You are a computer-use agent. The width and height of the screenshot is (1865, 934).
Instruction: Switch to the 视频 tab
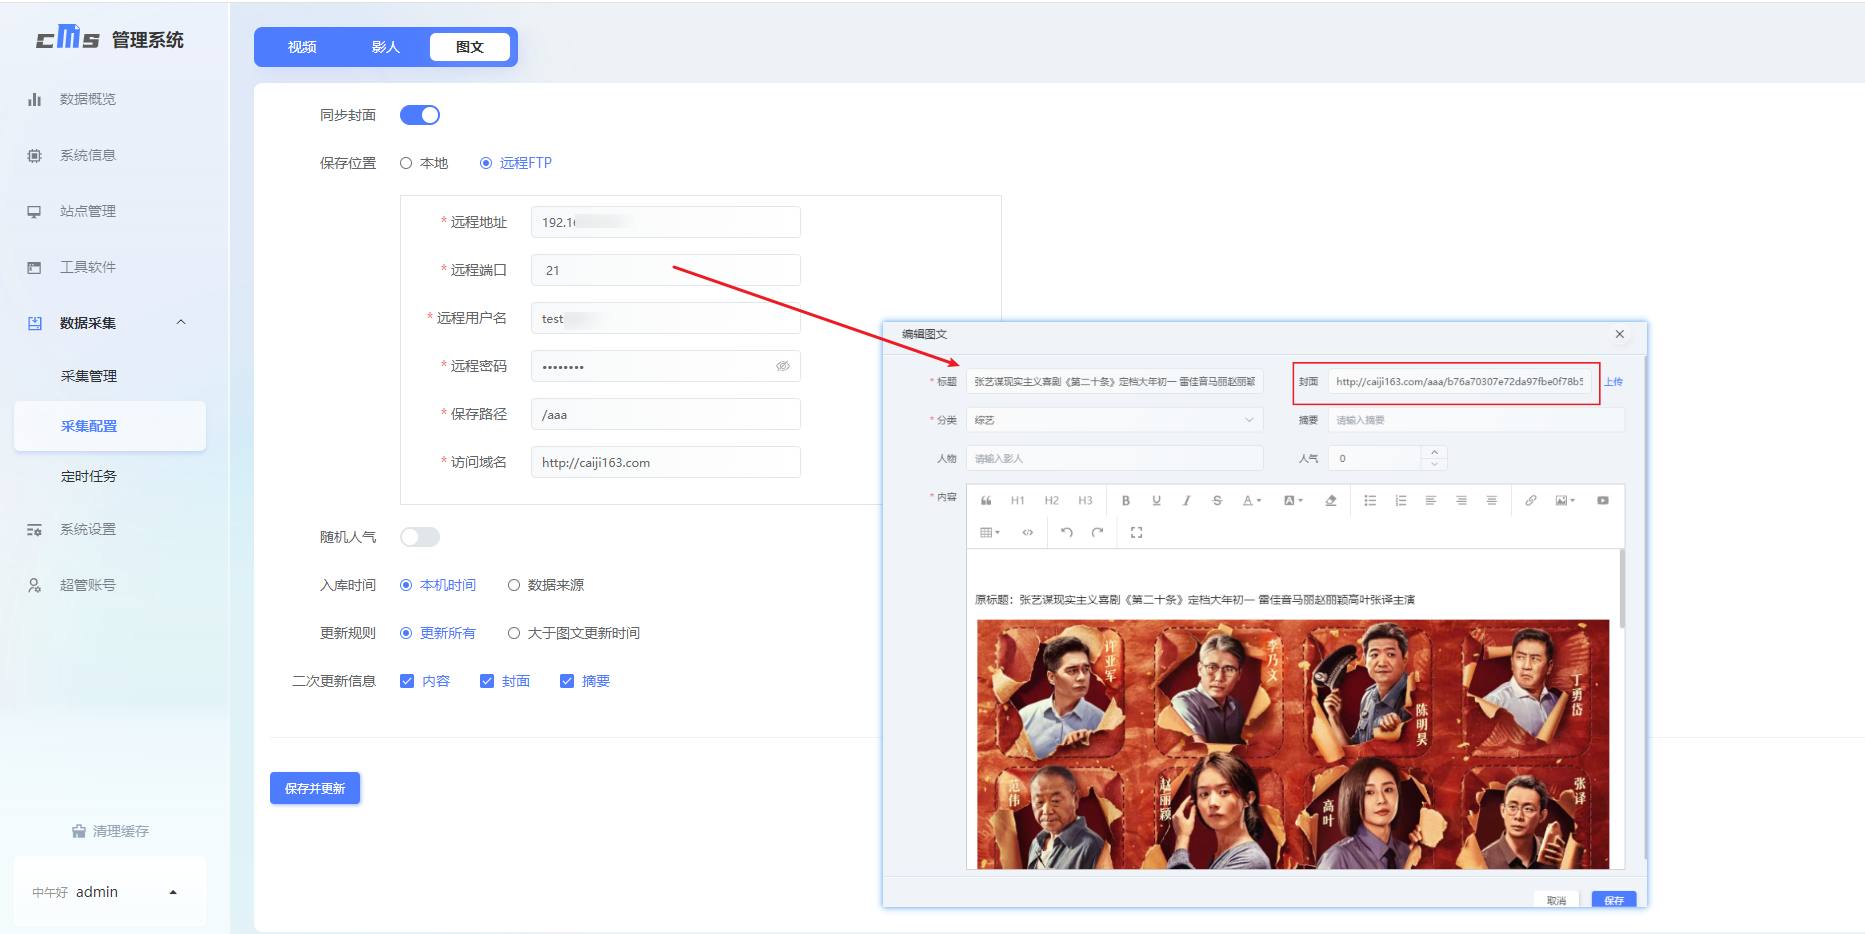[302, 47]
